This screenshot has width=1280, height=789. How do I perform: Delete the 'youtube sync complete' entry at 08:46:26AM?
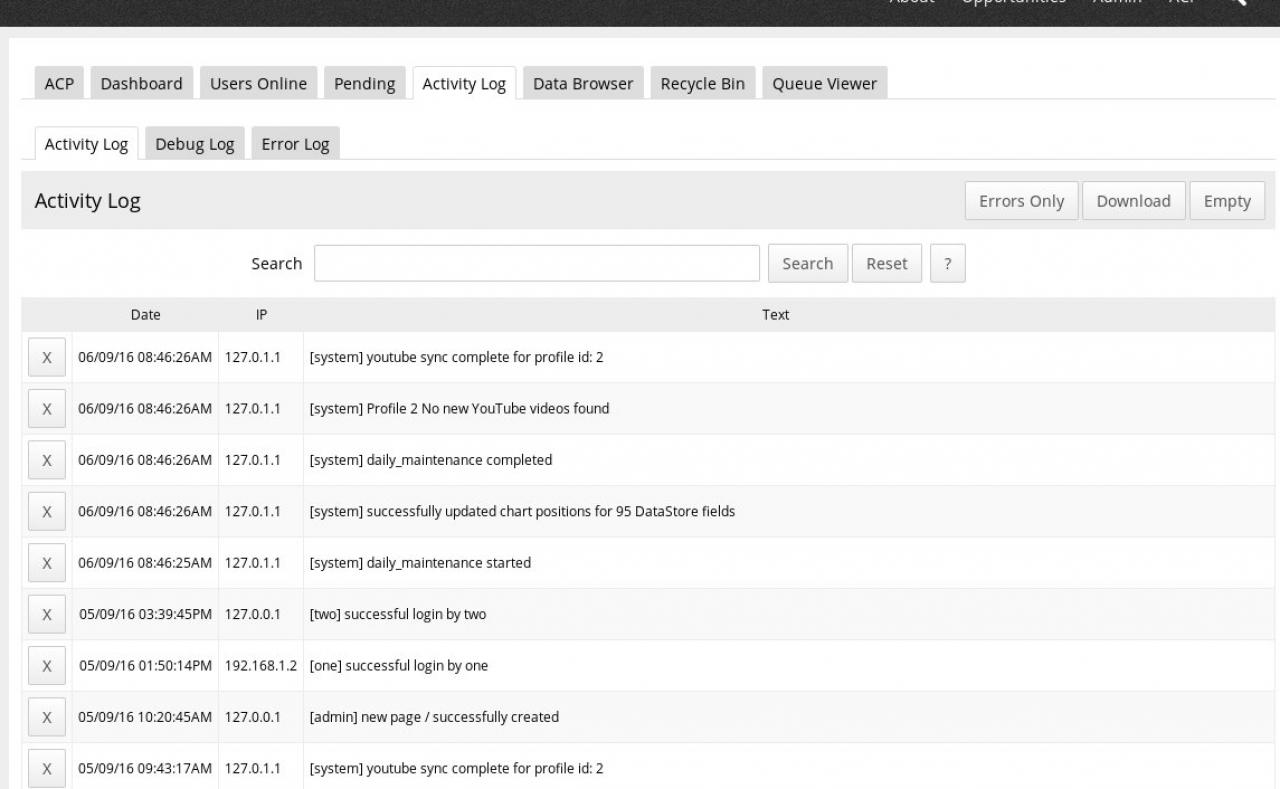[47, 357]
